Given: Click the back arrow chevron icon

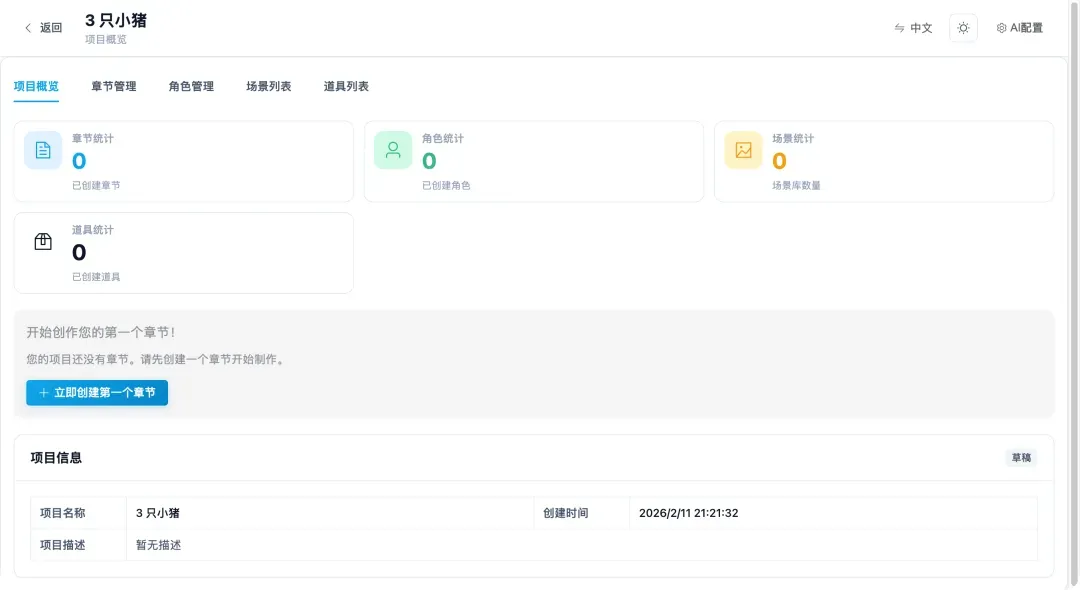Looking at the screenshot, I should (28, 28).
